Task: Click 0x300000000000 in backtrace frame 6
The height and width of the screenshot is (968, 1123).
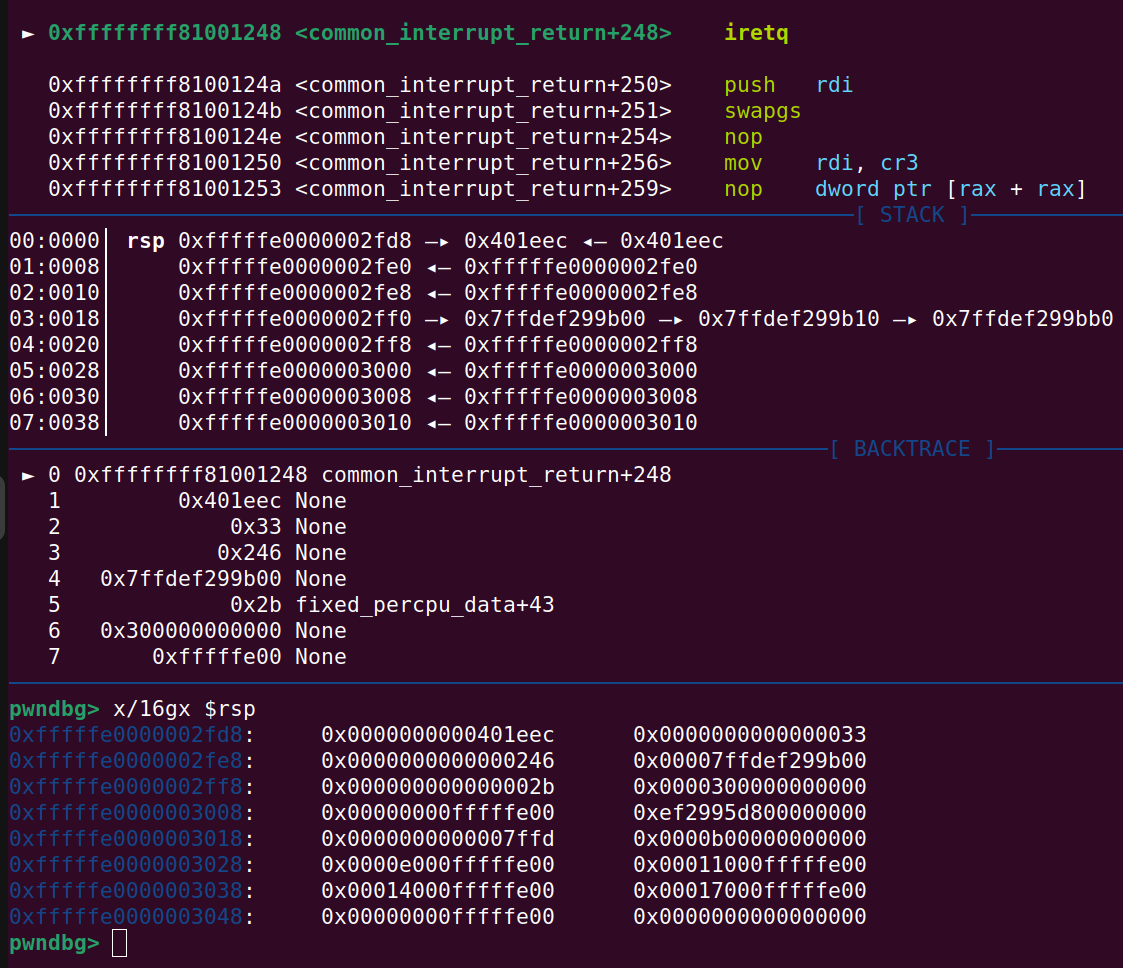Action: pos(191,631)
